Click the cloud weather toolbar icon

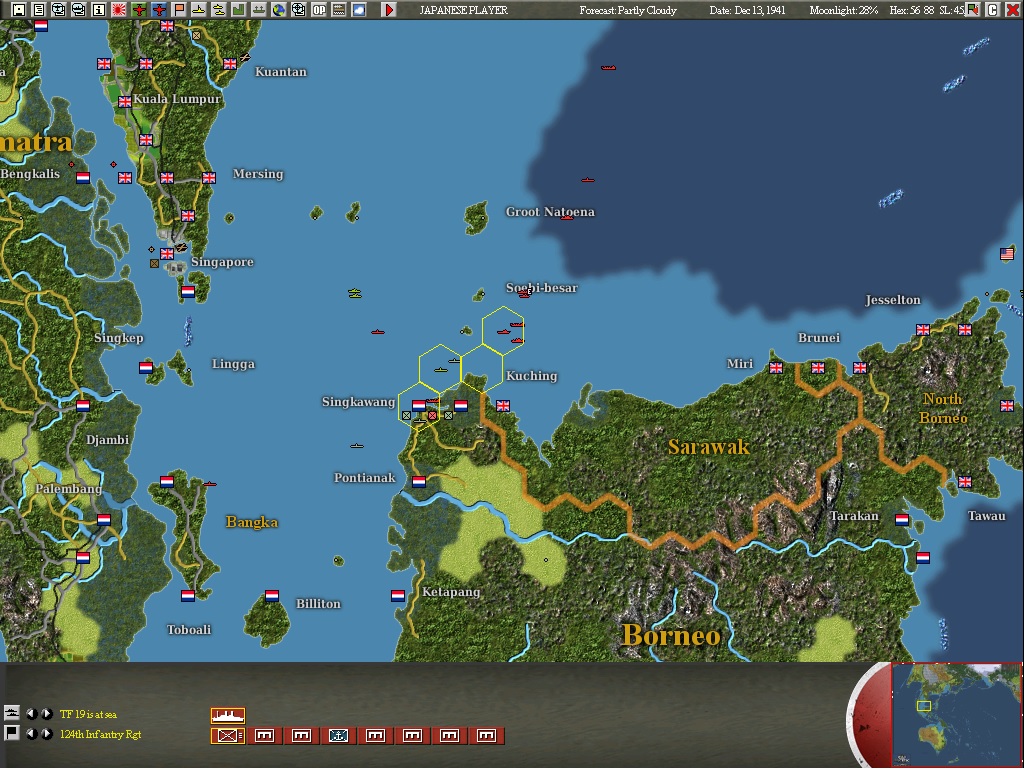click(359, 10)
